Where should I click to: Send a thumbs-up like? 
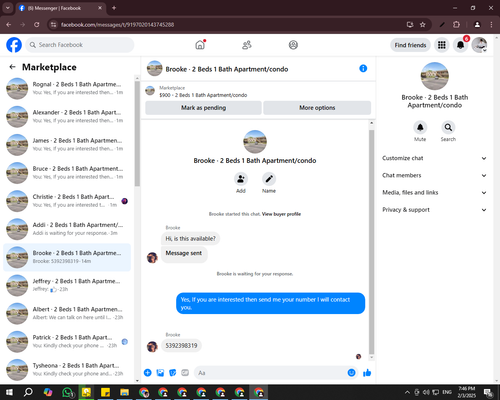pyautogui.click(x=367, y=373)
